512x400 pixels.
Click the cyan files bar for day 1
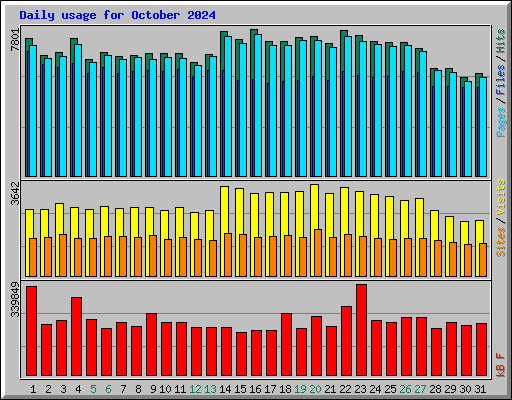click(x=33, y=111)
